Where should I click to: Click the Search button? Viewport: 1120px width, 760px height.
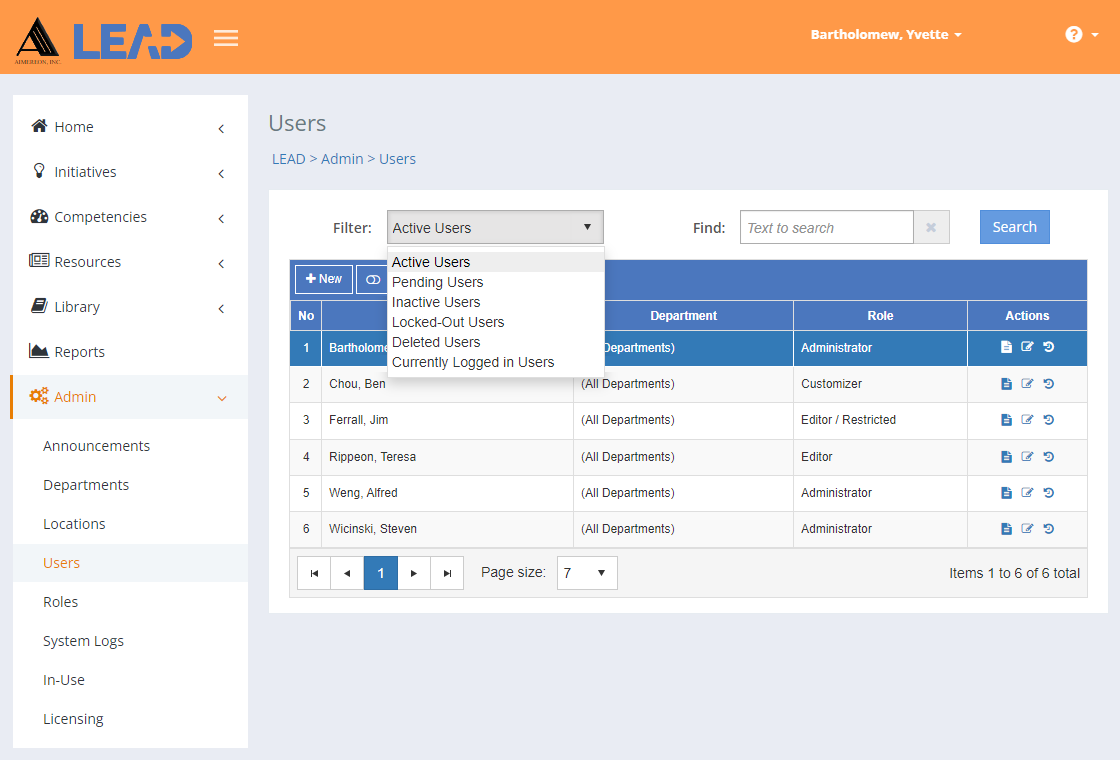tap(1014, 227)
